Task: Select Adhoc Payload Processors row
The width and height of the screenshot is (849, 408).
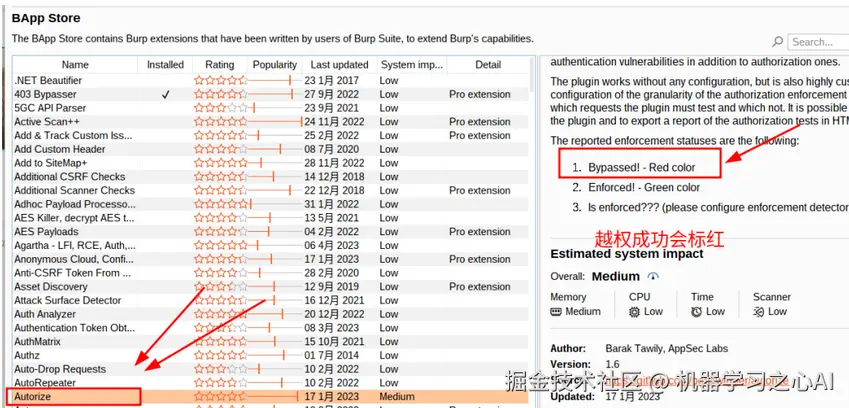Action: [271, 204]
